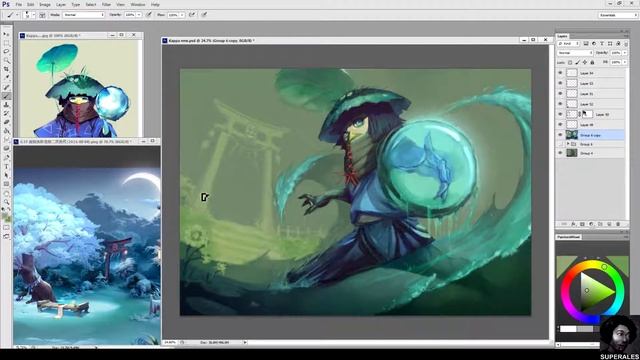Viewport: 640px width, 360px height.
Task: Expand the Group 6 folder
Action: tap(568, 144)
